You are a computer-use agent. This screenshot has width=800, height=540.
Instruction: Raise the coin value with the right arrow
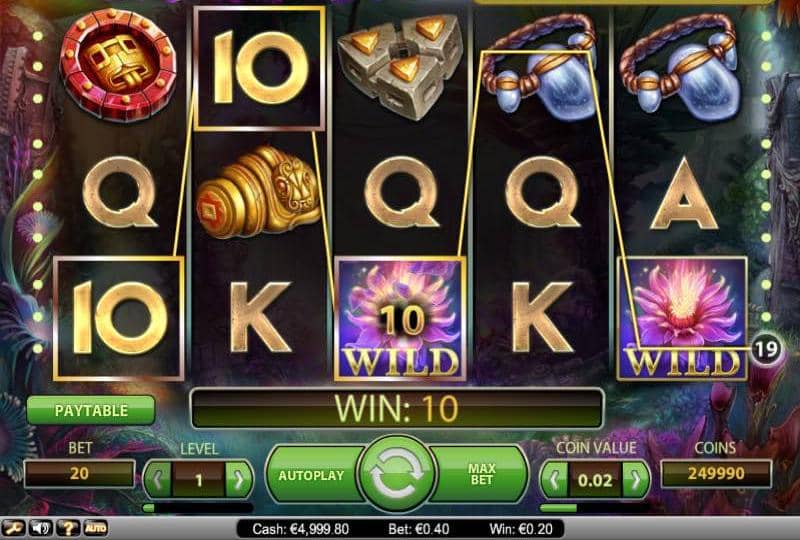(636, 479)
